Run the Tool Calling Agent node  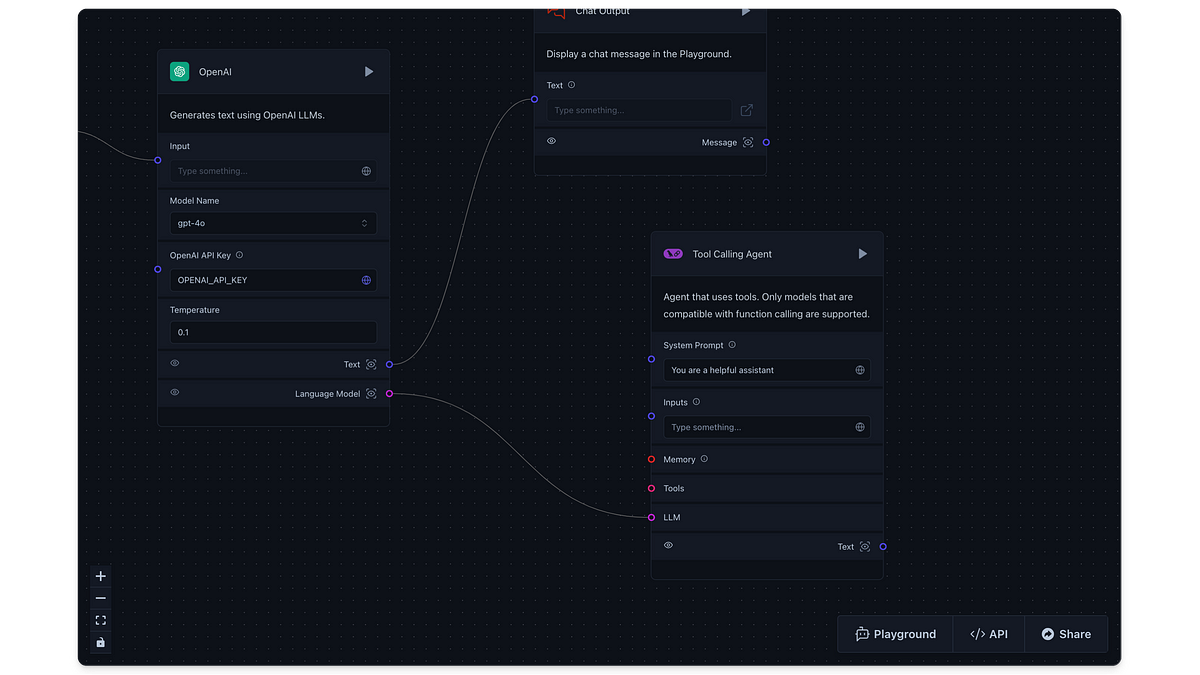point(862,254)
